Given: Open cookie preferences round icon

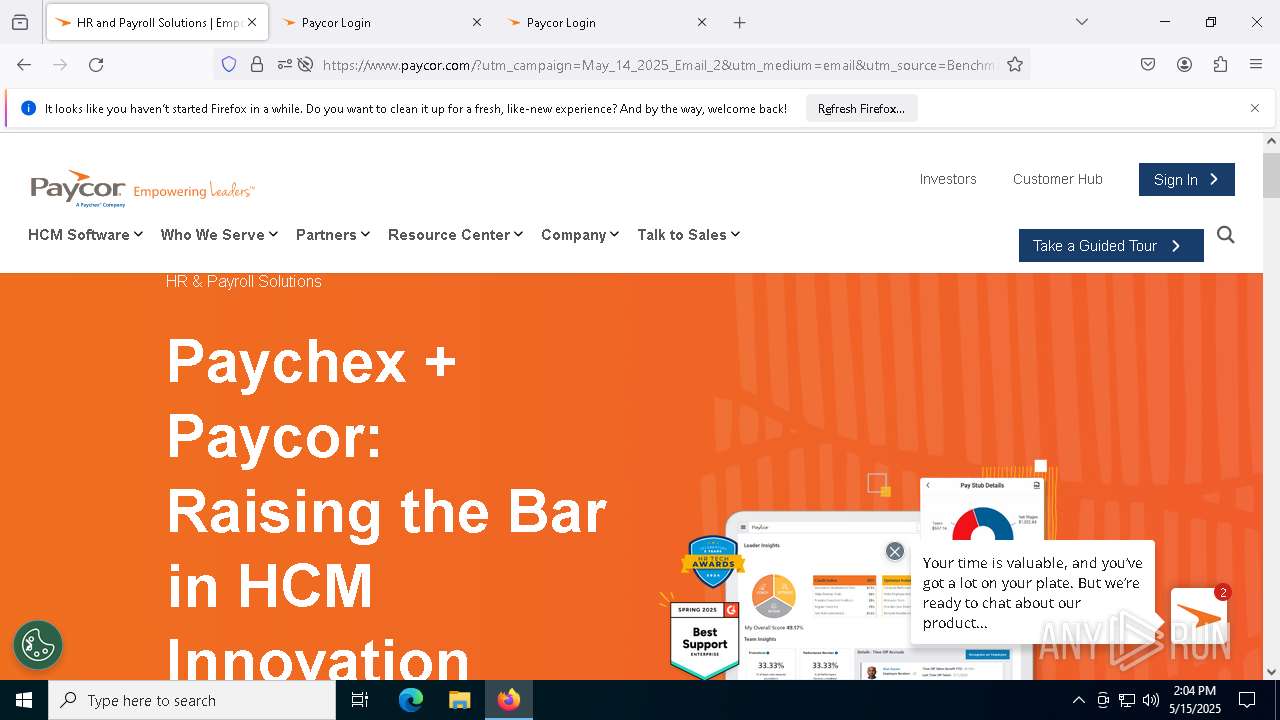Looking at the screenshot, I should pos(38,645).
